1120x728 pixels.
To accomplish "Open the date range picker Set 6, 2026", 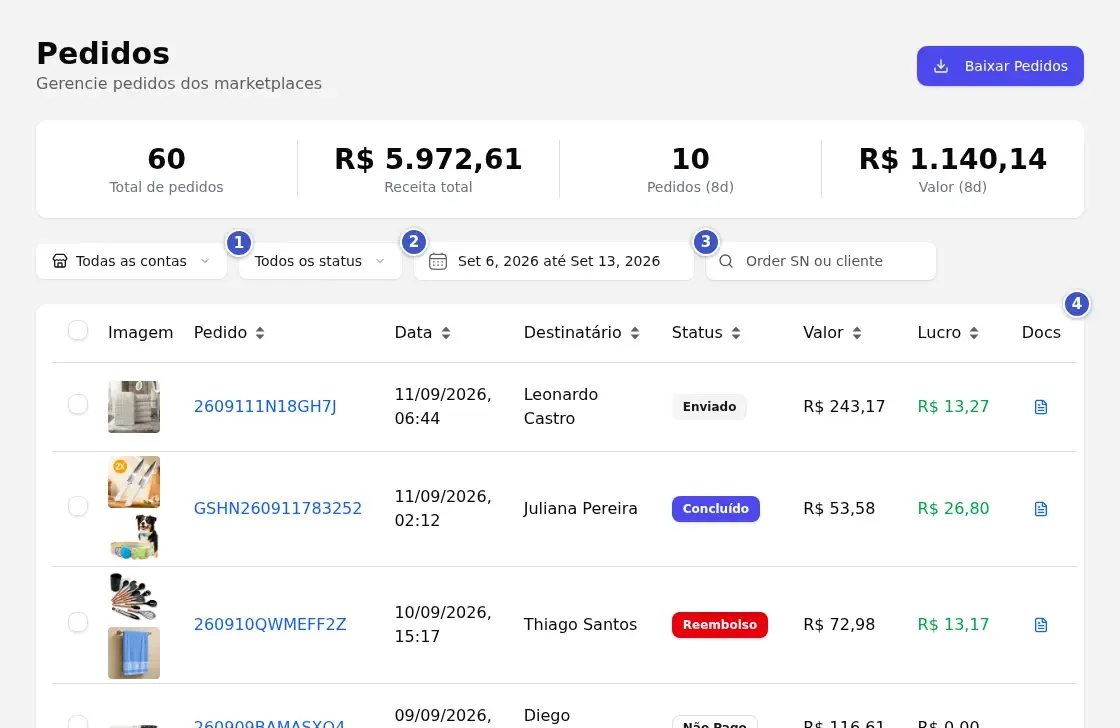I will click(x=554, y=261).
